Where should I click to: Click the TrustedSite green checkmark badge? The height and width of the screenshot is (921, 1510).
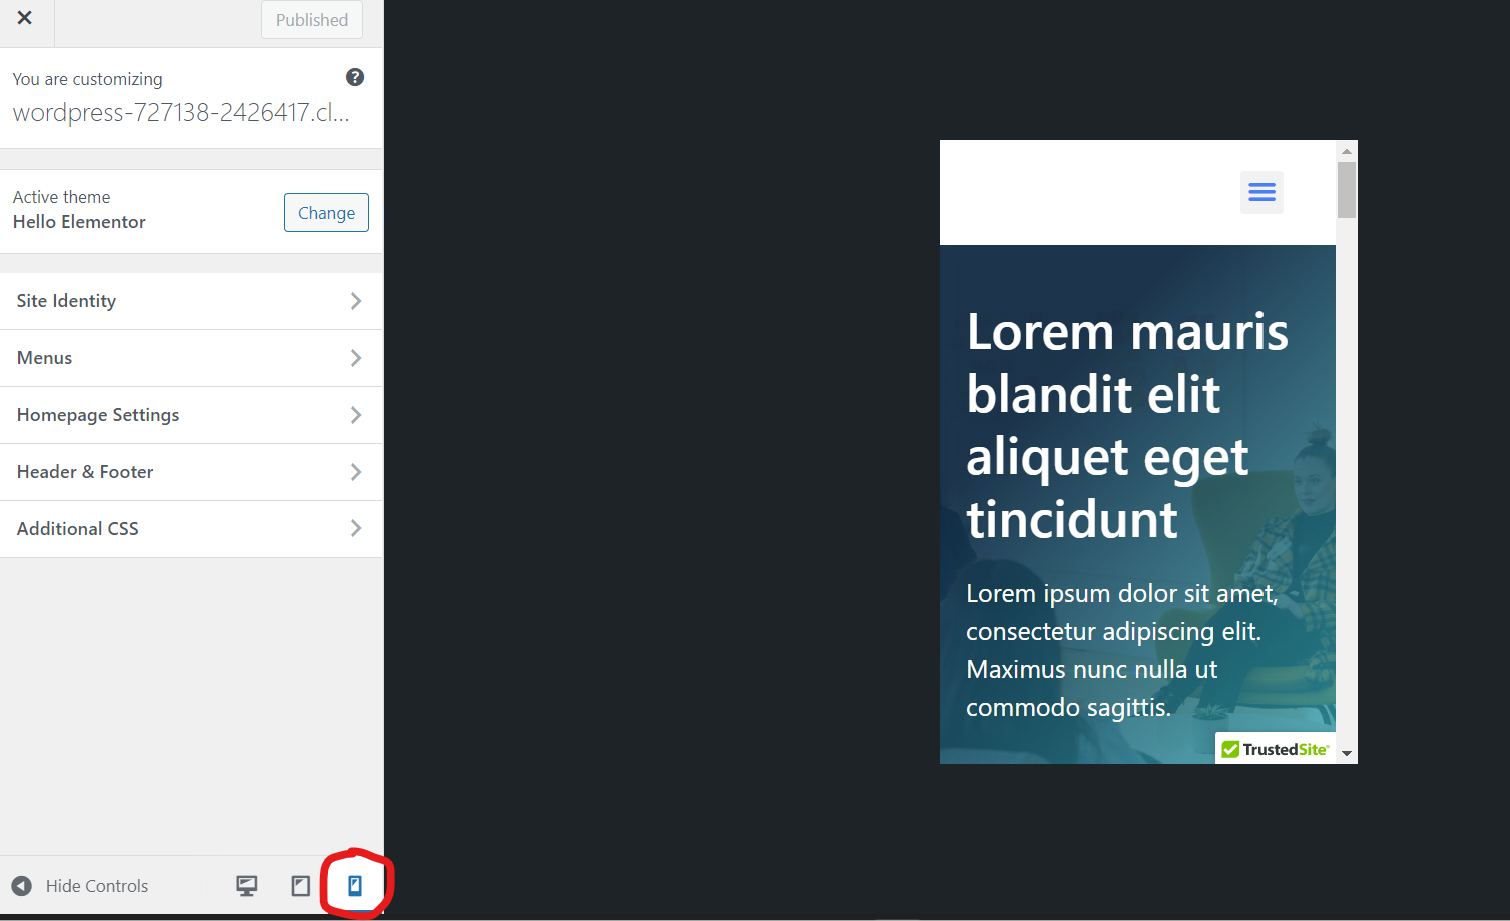click(x=1230, y=748)
